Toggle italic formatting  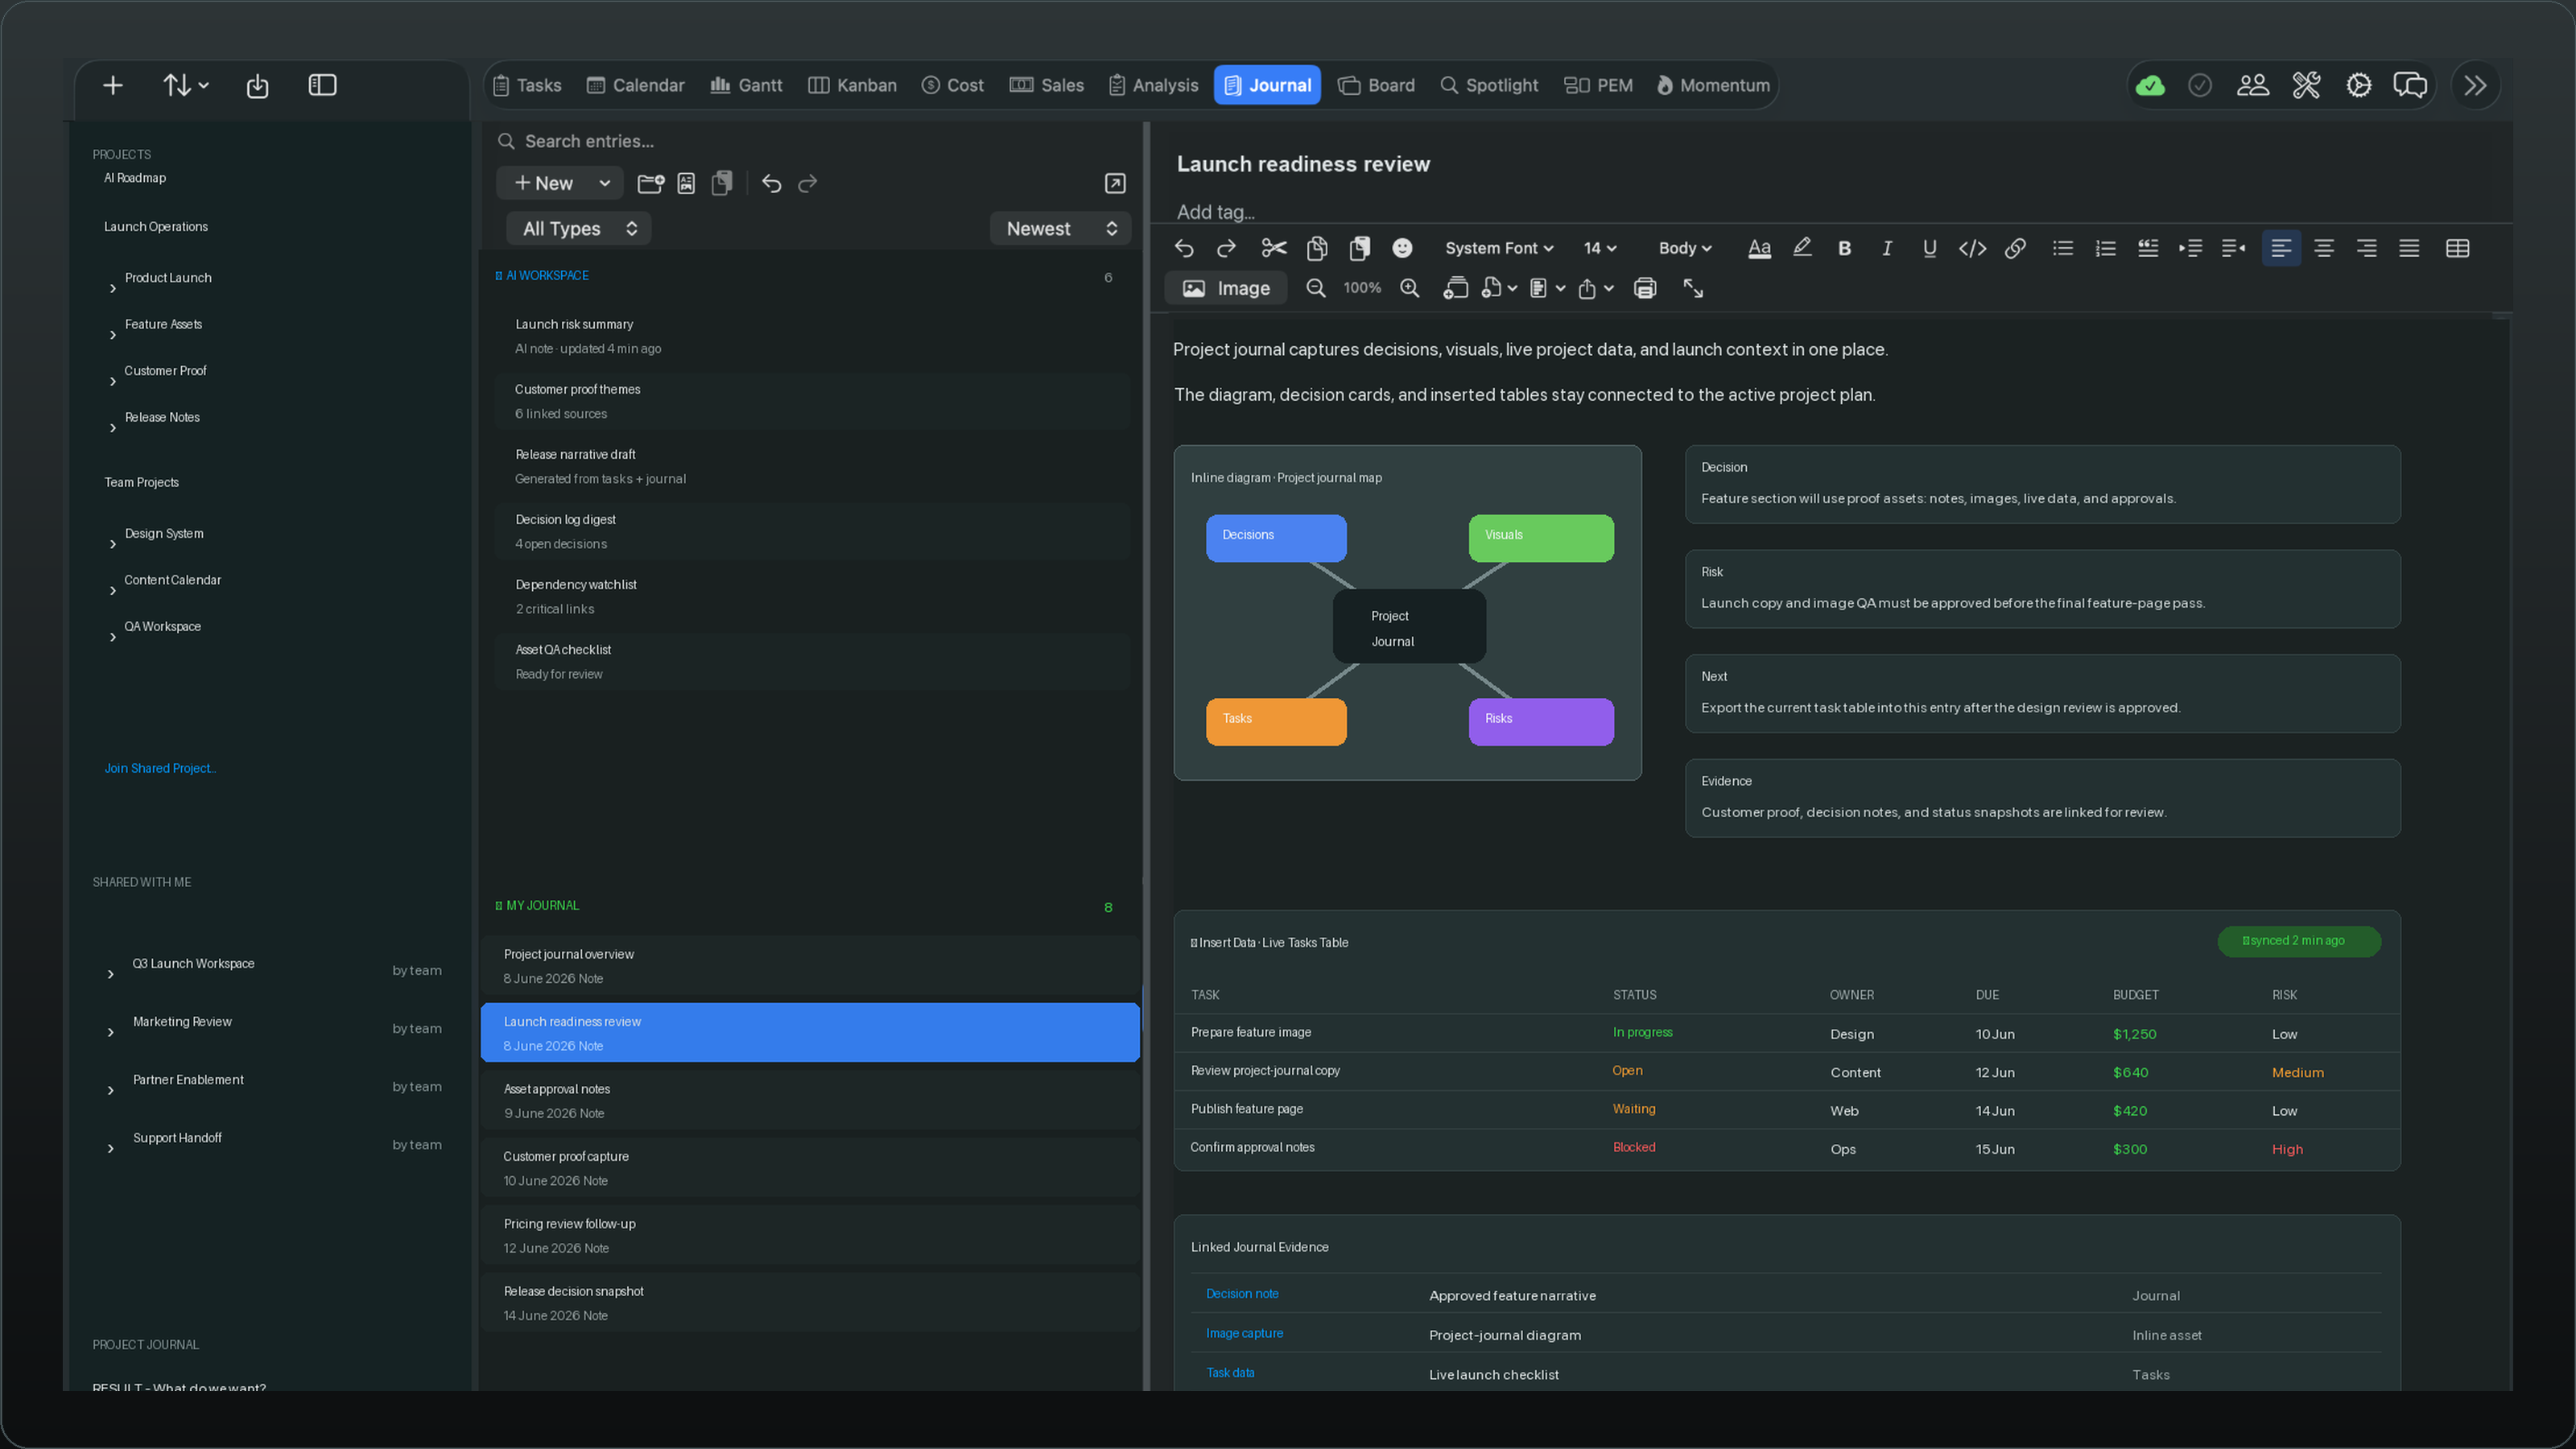pos(1887,248)
